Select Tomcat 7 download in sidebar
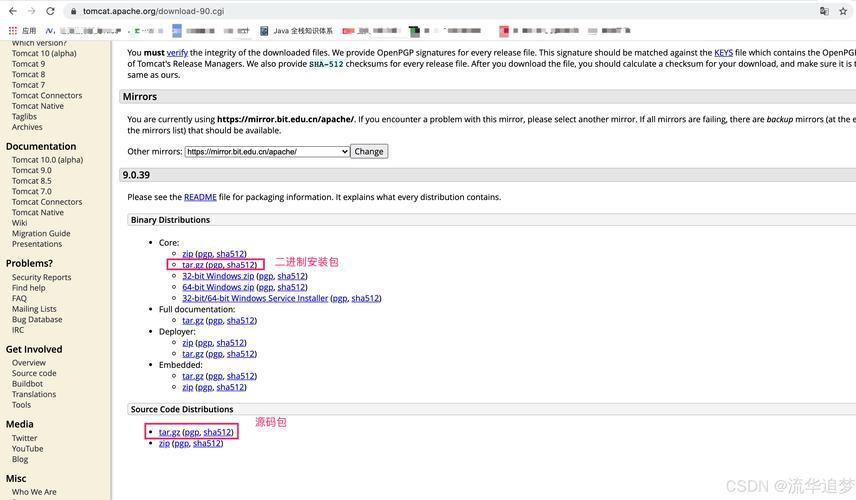The width and height of the screenshot is (856, 500). [28, 85]
